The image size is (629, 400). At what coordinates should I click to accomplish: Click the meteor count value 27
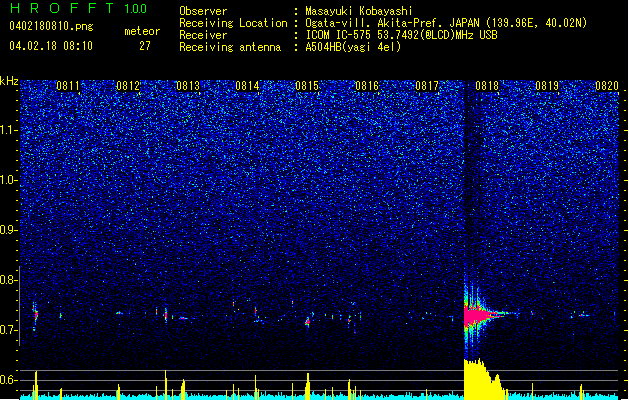pyautogui.click(x=145, y=46)
